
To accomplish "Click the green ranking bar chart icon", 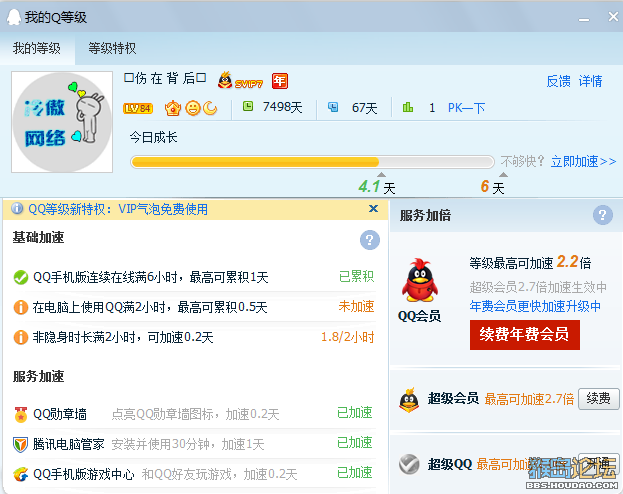I will pos(408,107).
